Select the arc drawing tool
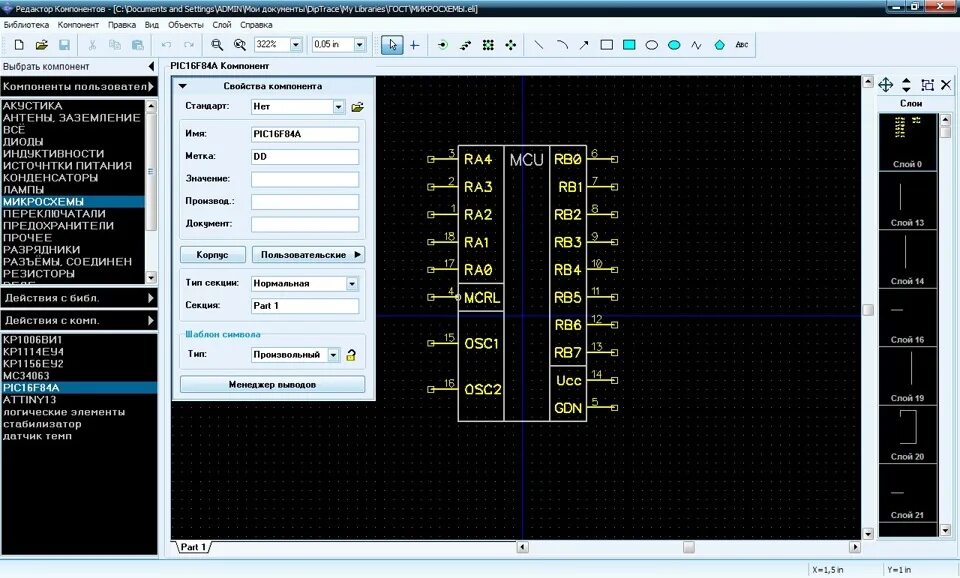Image resolution: width=960 pixels, height=578 pixels. [x=561, y=45]
